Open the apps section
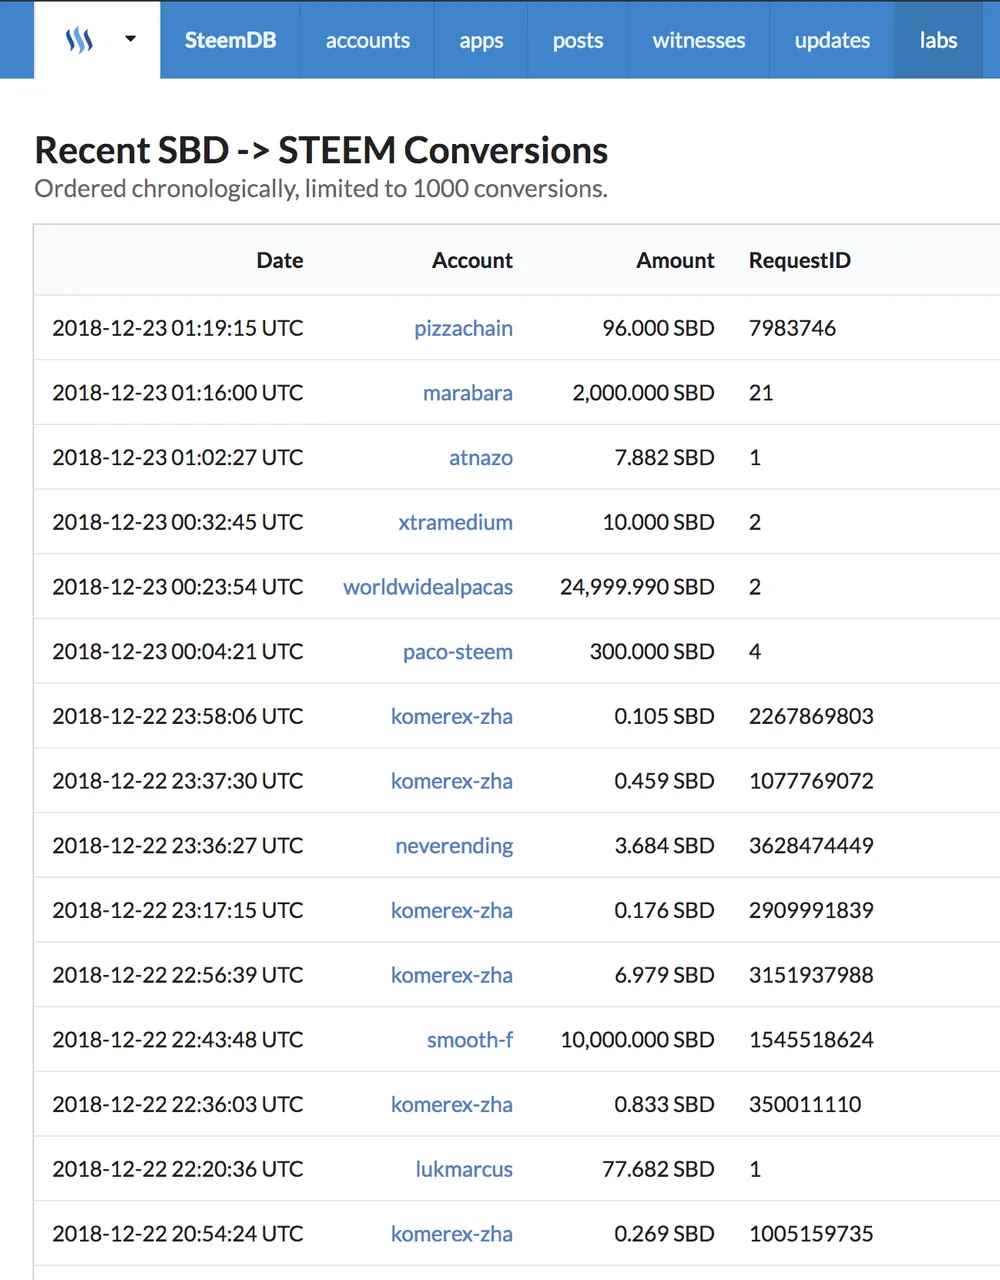The width and height of the screenshot is (1000, 1280). tap(481, 40)
